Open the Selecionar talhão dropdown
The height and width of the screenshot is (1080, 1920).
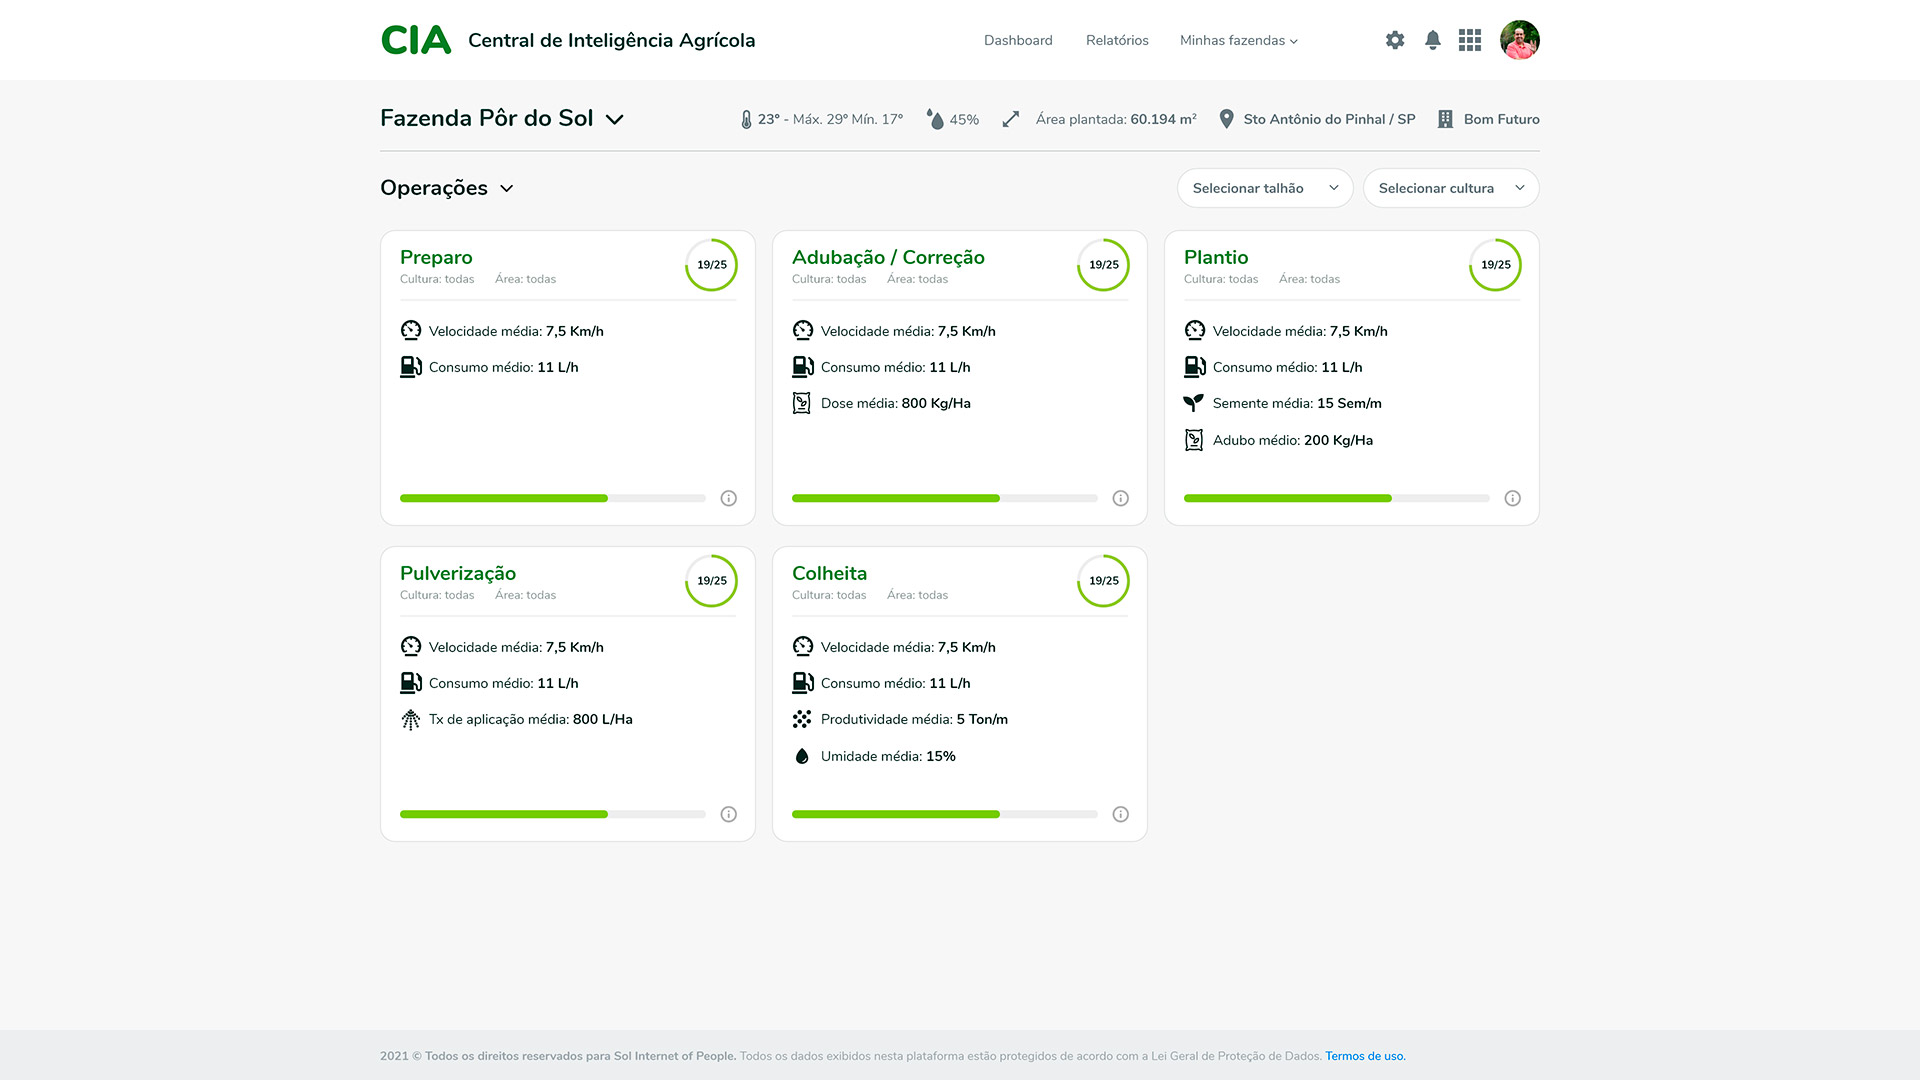(1264, 188)
